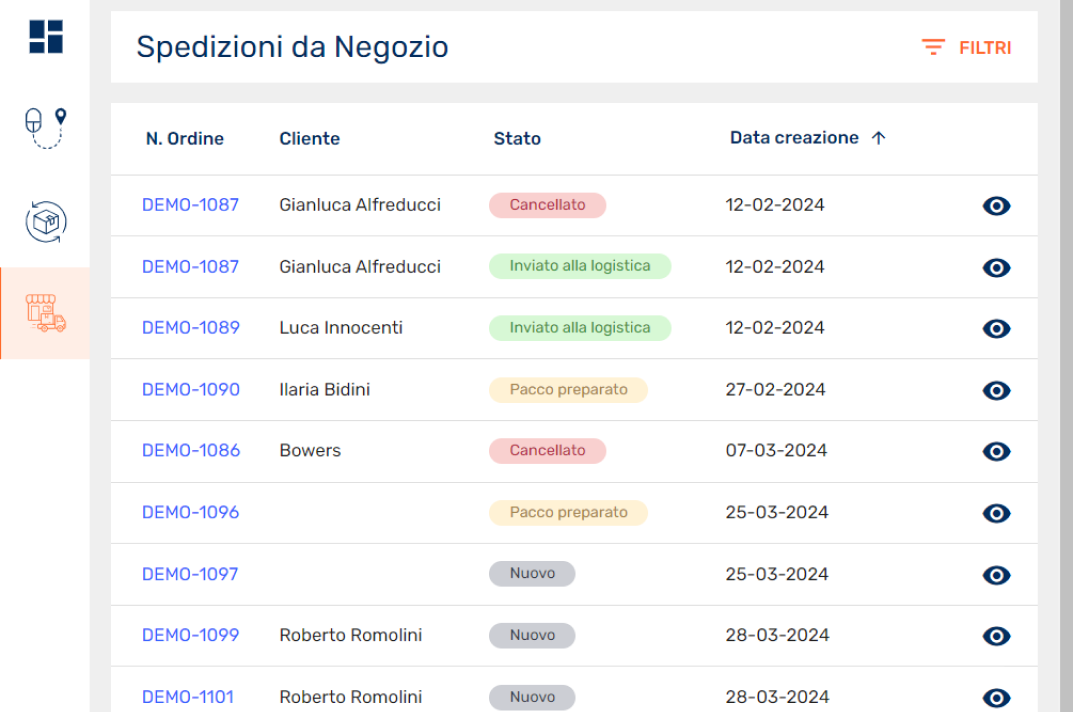Click the red Cancellato badge for Bowers

coord(547,451)
